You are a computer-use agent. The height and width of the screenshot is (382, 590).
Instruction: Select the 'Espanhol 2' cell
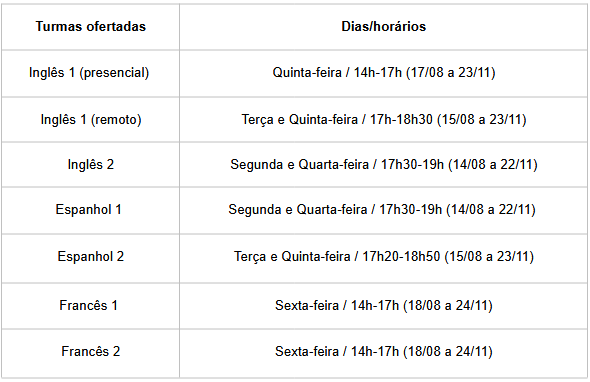click(x=91, y=256)
